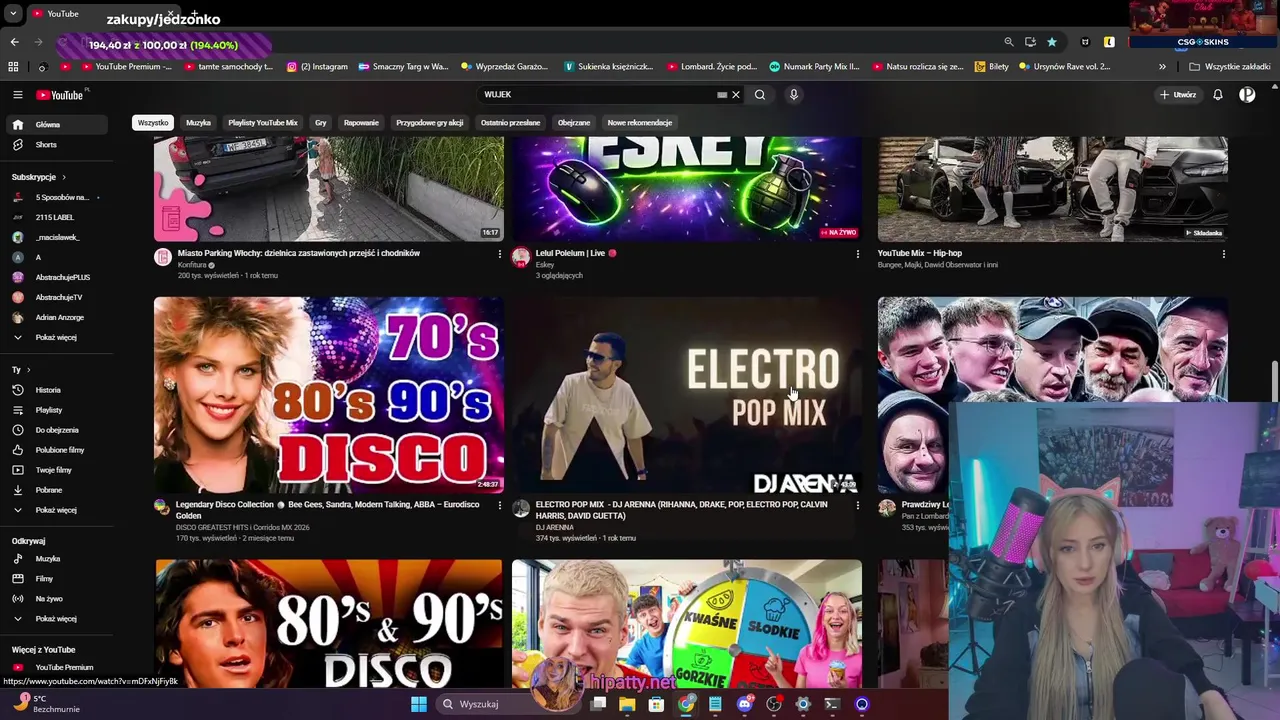Image resolution: width=1280 pixels, height=720 pixels.
Task: Show more bookmarks with double chevron
Action: tap(1162, 67)
